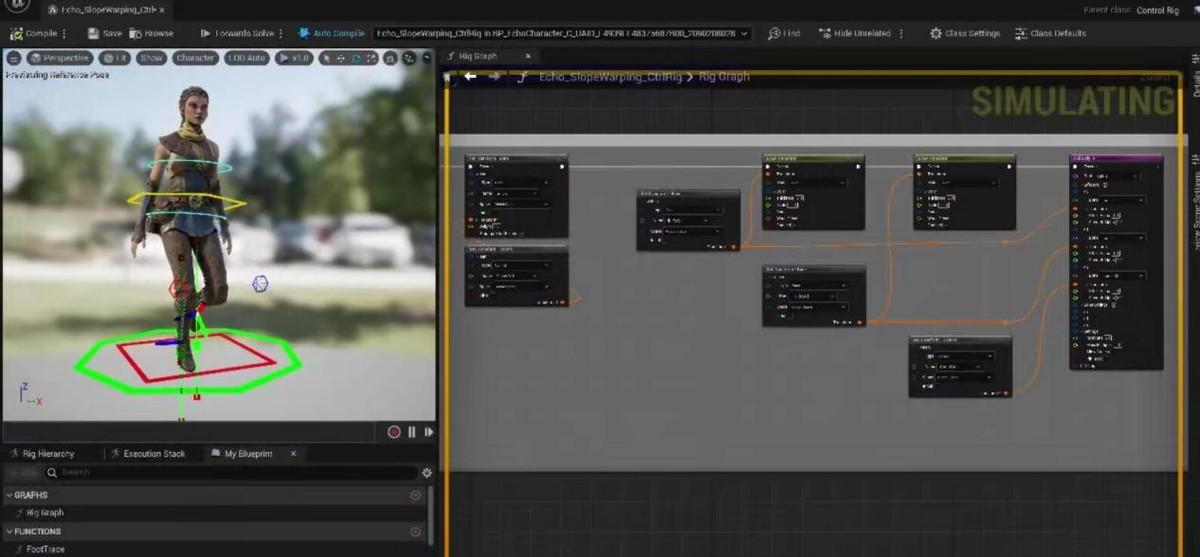This screenshot has height=557, width=1200.
Task: Collapse the FUNCTIONS section
Action: (x=10, y=531)
